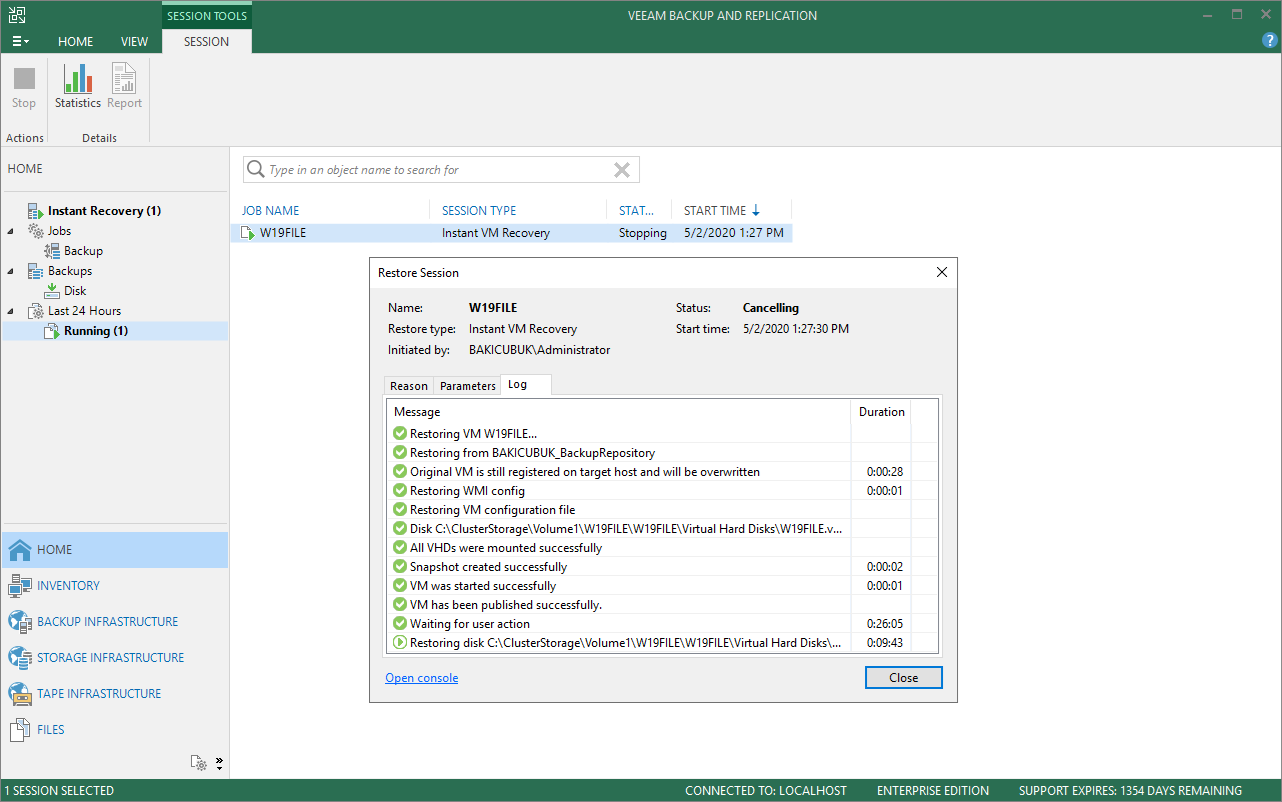Collapse the Backups tree node

tap(12, 271)
